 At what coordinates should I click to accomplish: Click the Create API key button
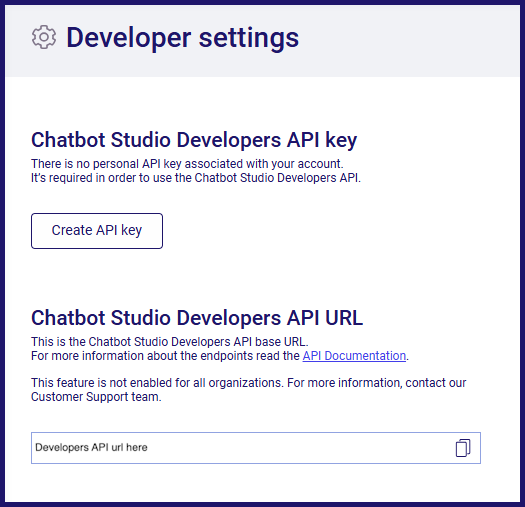(x=97, y=231)
